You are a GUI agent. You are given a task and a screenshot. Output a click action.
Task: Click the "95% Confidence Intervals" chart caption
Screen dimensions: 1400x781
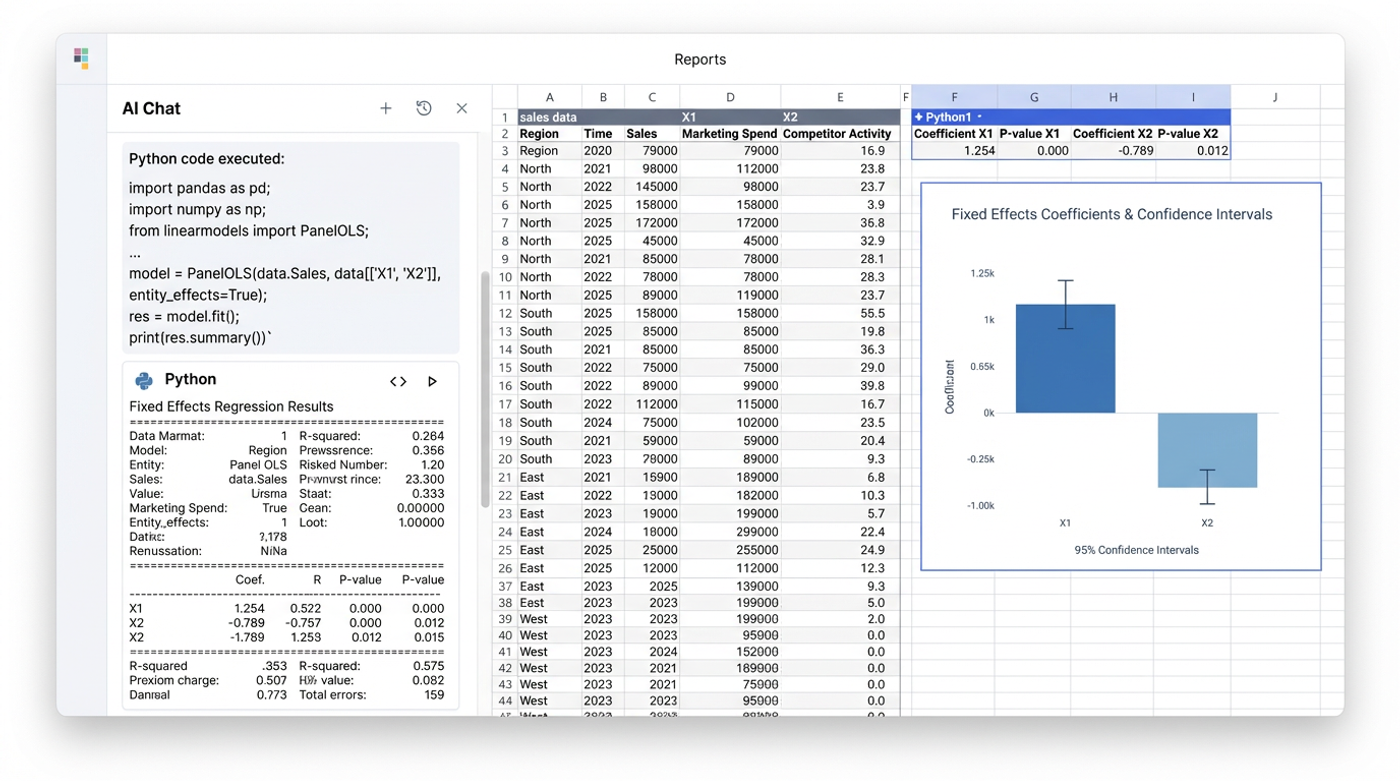[1136, 550]
